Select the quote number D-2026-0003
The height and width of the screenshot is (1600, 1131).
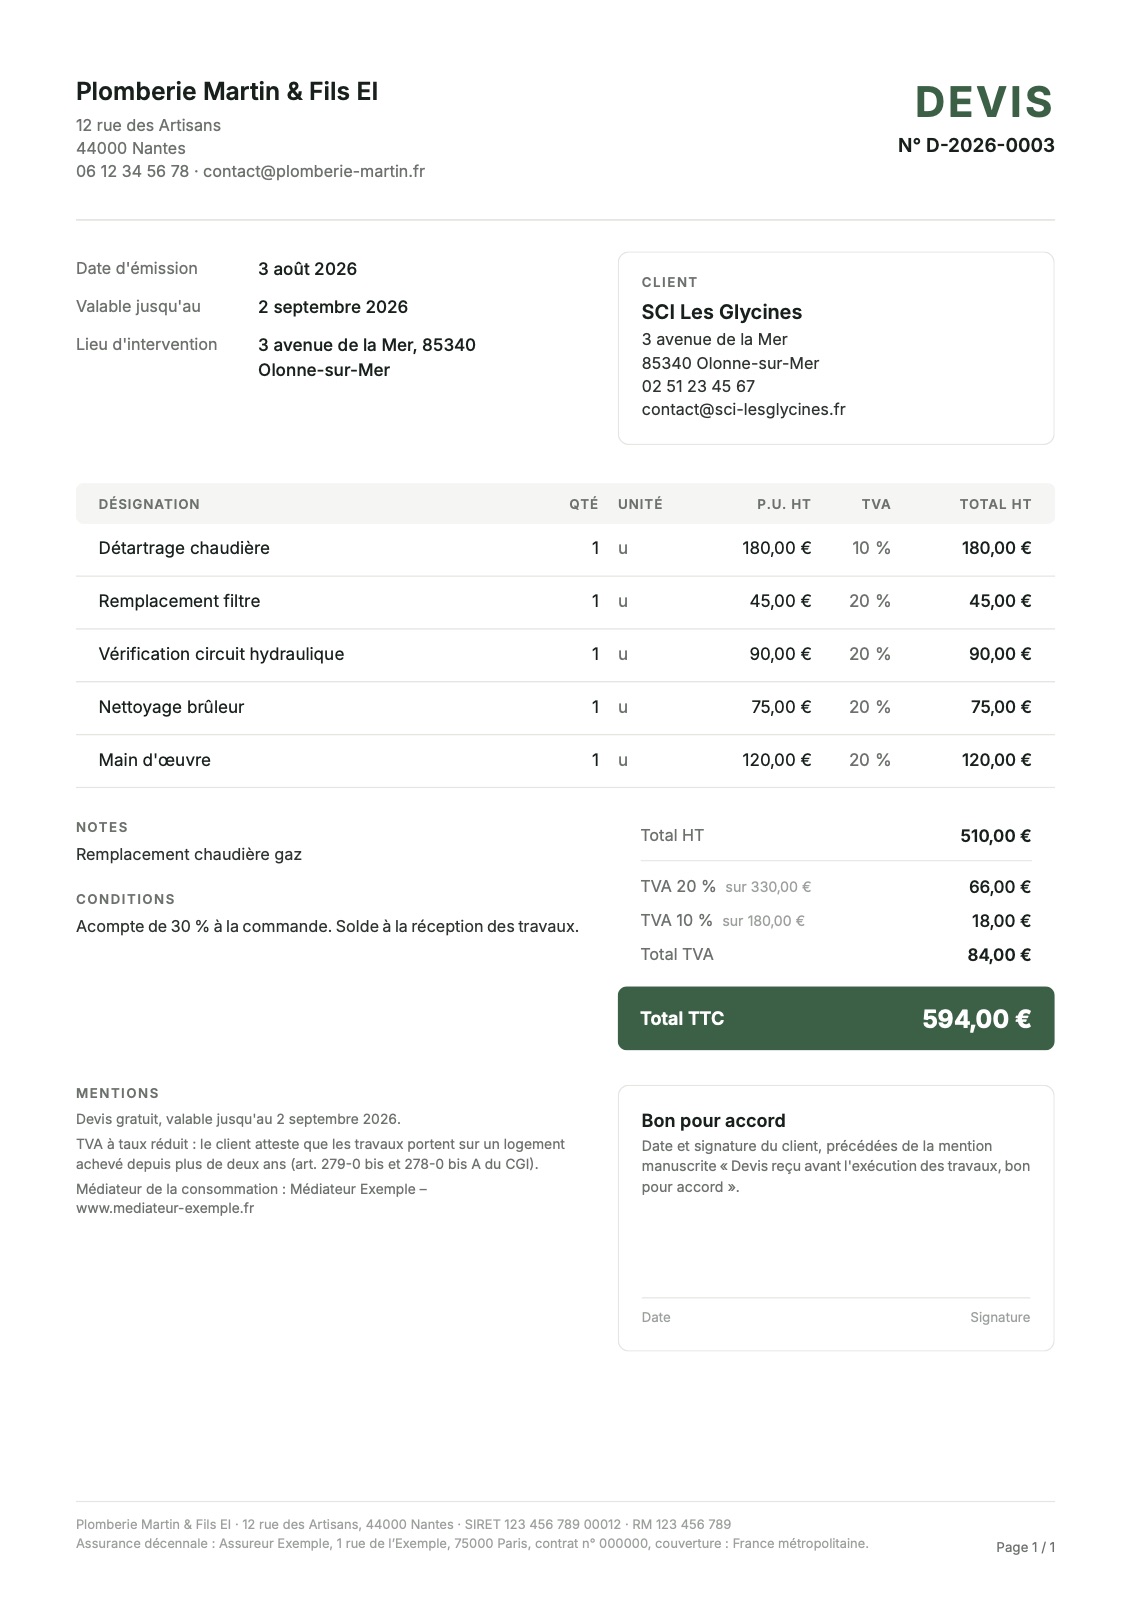976,145
